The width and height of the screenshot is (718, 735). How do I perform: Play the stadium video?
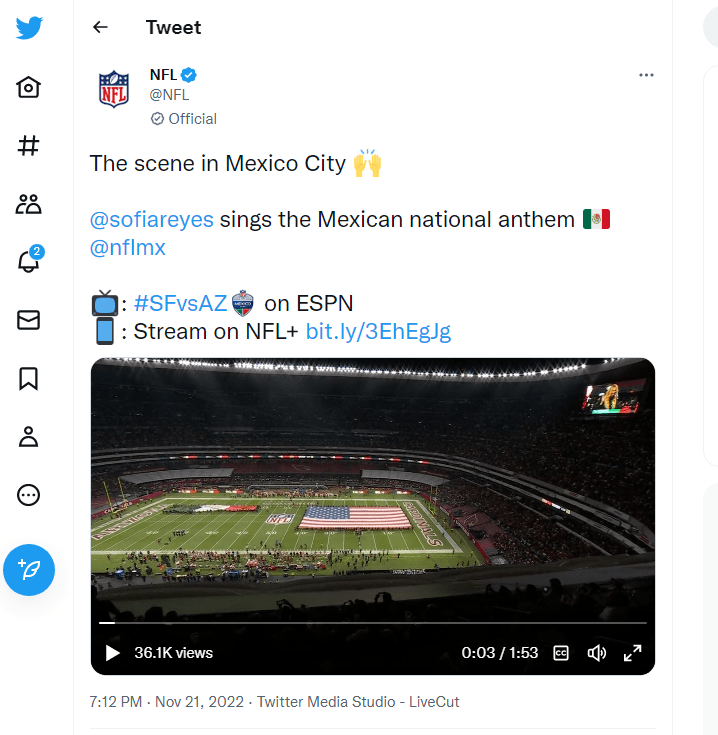(x=112, y=653)
